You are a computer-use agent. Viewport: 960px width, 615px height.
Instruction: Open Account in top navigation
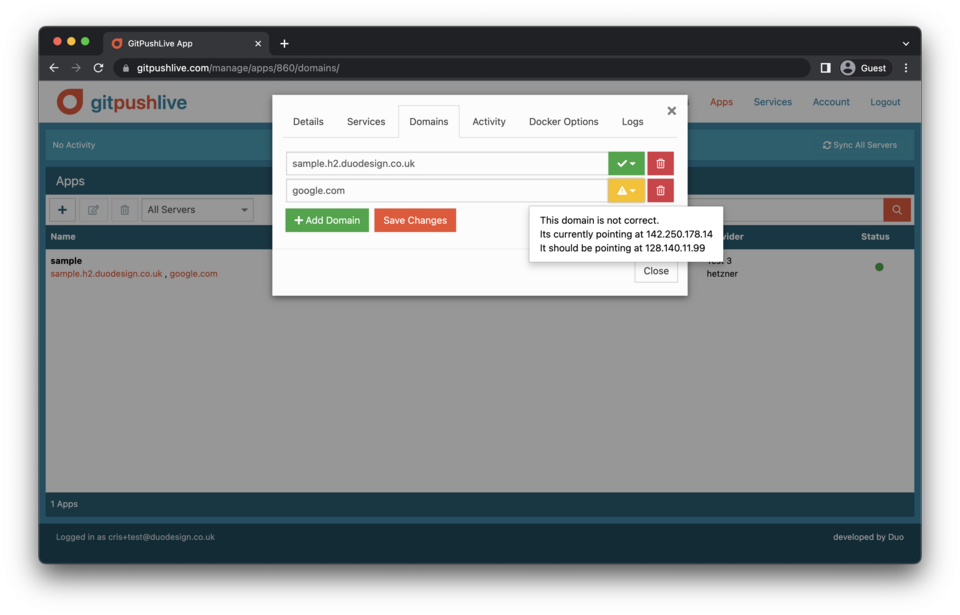(x=831, y=102)
